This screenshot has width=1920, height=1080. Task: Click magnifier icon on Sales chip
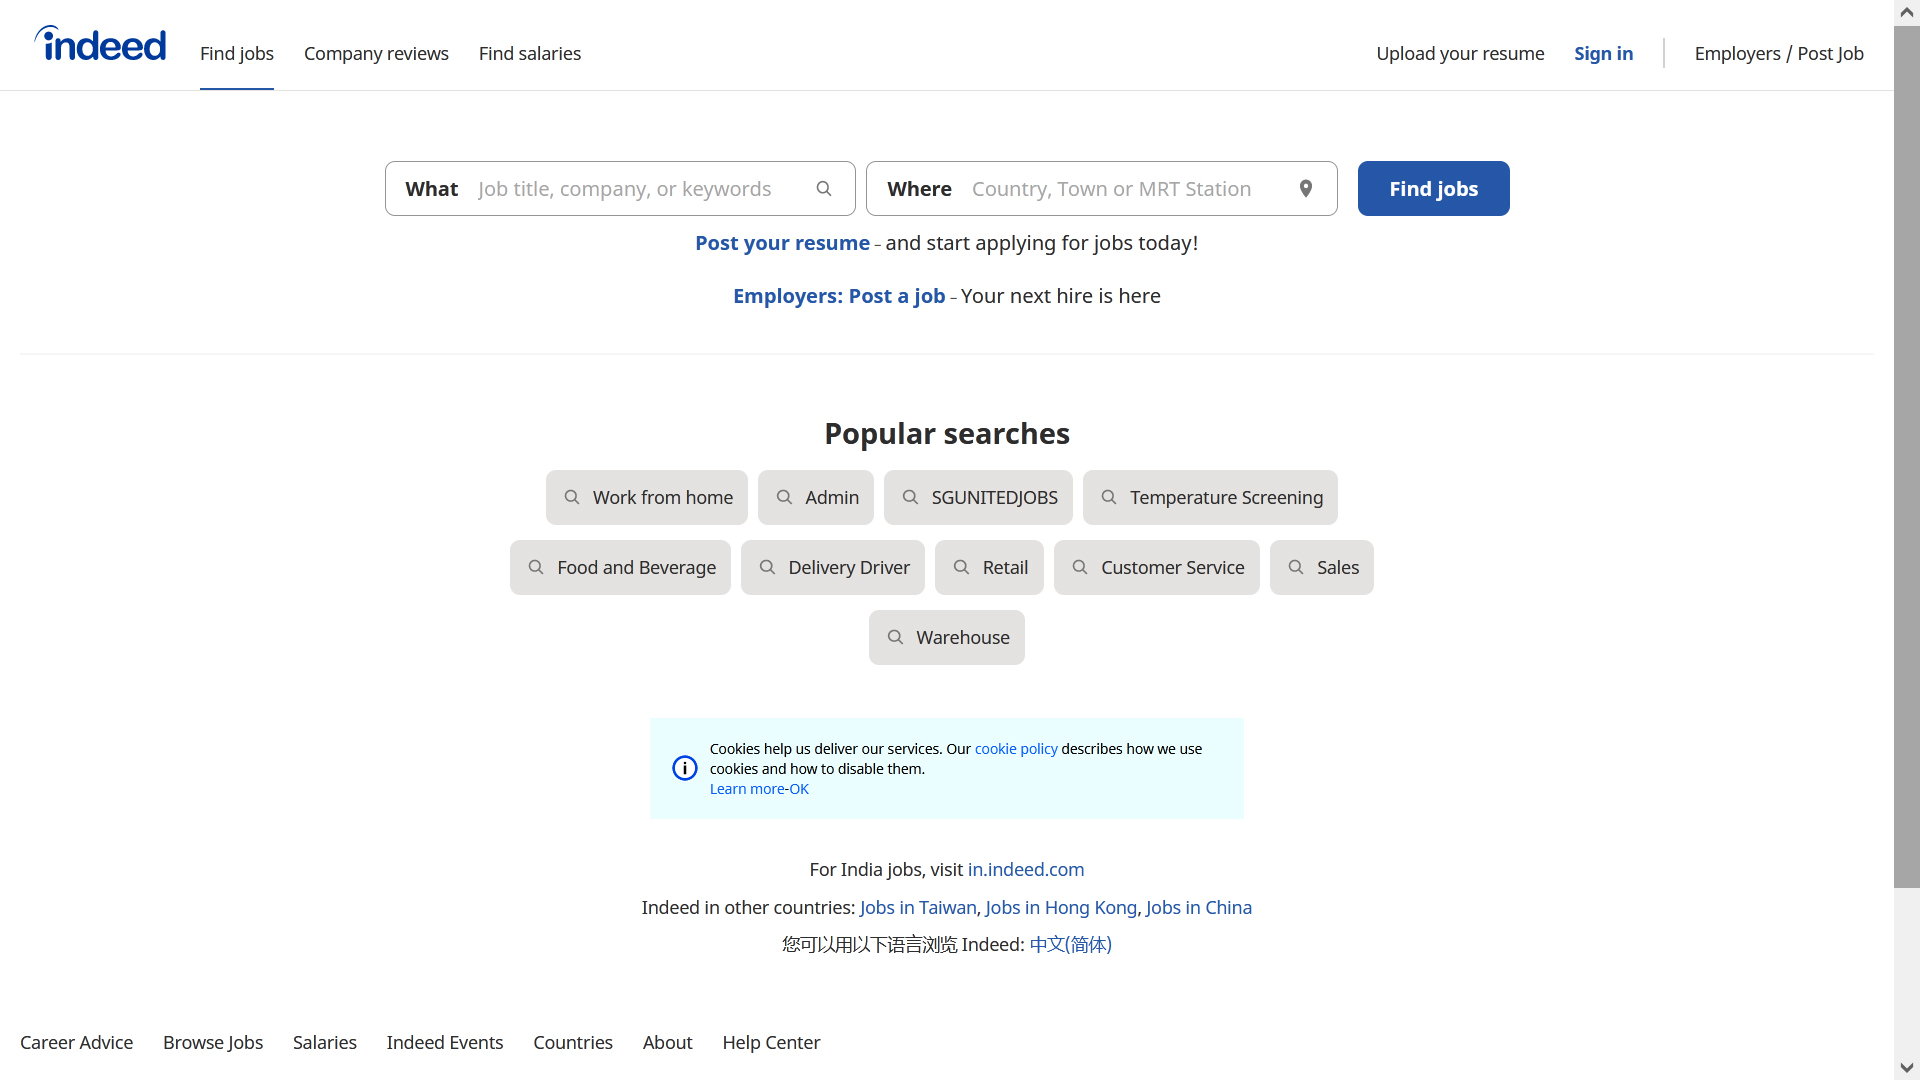click(1296, 567)
